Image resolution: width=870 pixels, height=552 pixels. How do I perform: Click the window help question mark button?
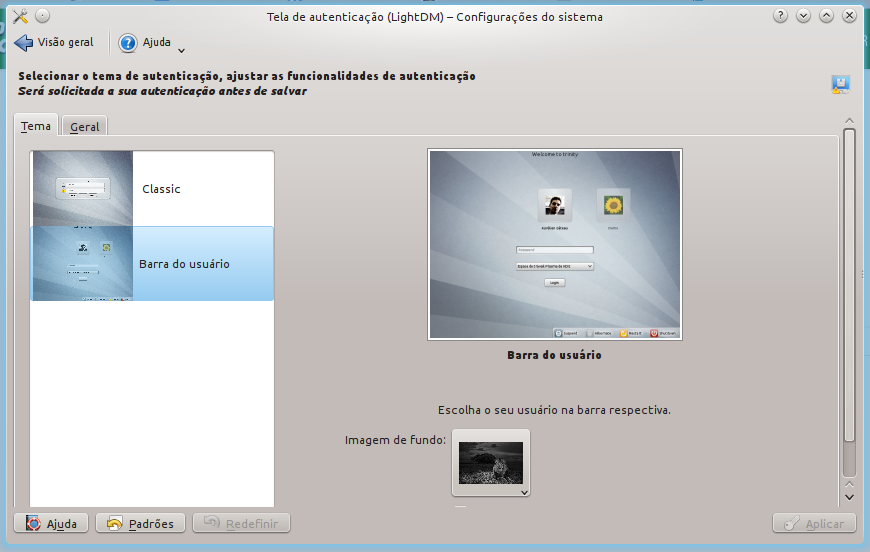(780, 16)
